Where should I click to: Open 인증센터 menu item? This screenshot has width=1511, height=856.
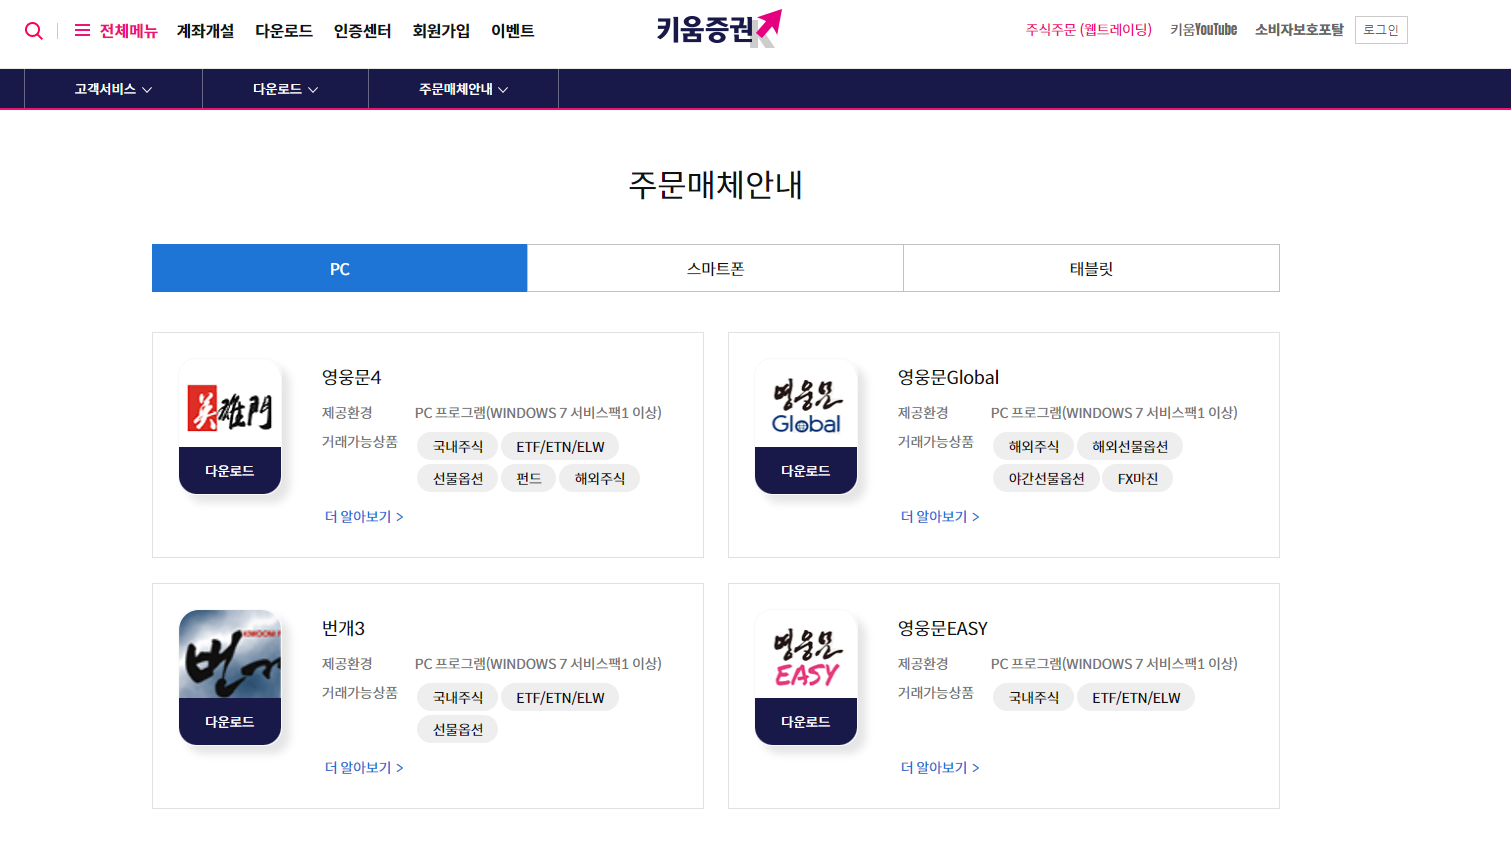(362, 31)
